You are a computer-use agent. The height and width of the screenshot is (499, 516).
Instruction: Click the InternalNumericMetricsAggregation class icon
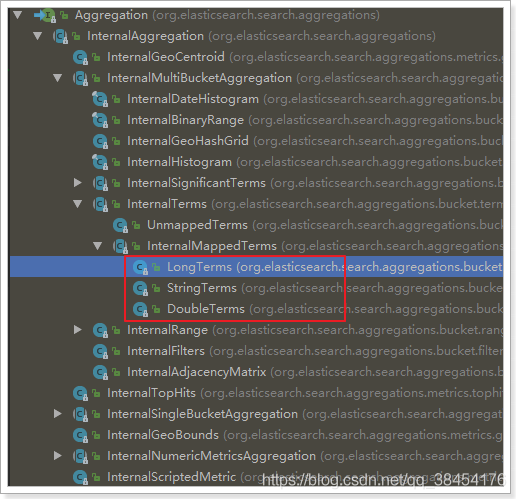81,456
